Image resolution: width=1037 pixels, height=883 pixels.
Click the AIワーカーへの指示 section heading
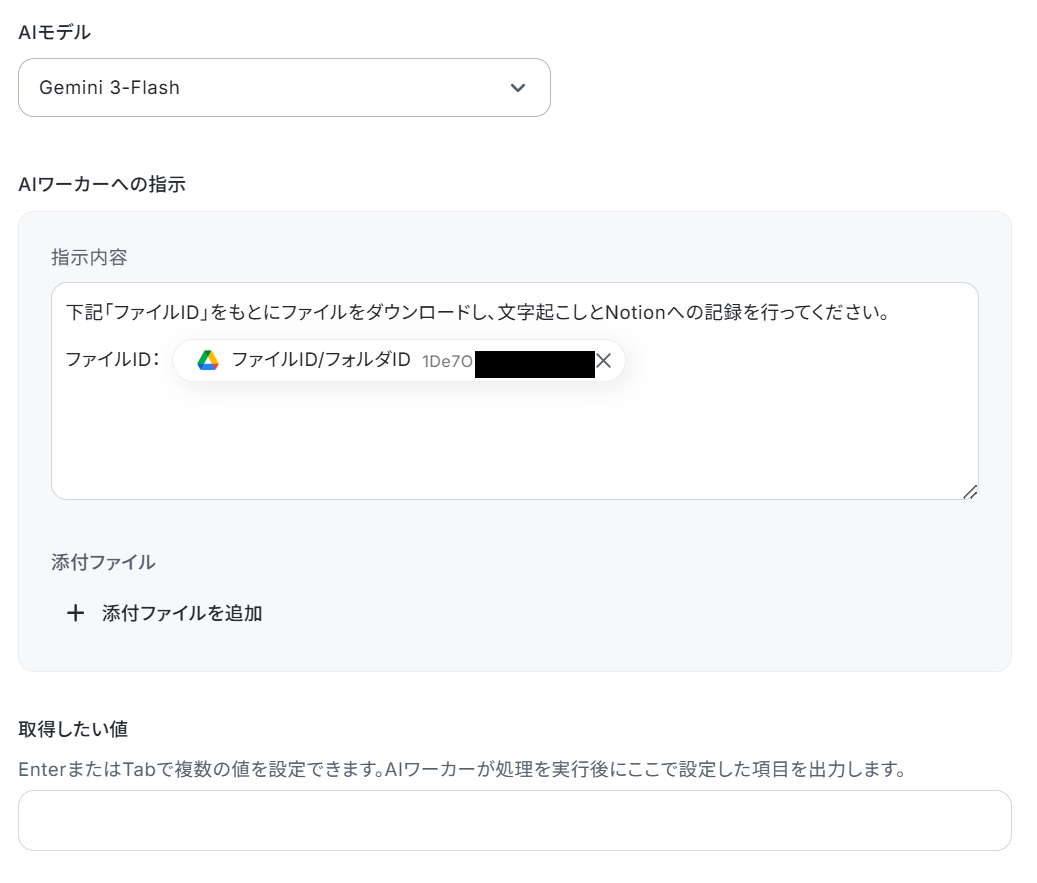click(x=102, y=184)
